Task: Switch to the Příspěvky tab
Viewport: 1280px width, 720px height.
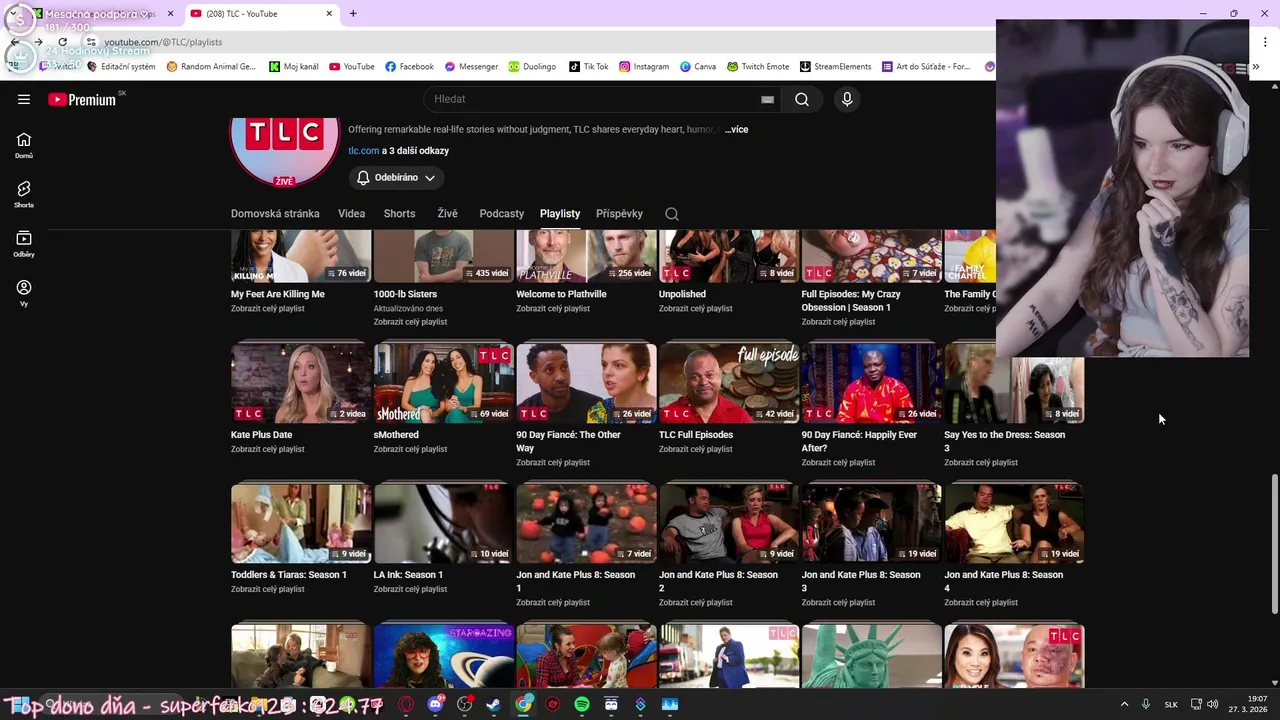Action: pyautogui.click(x=619, y=213)
